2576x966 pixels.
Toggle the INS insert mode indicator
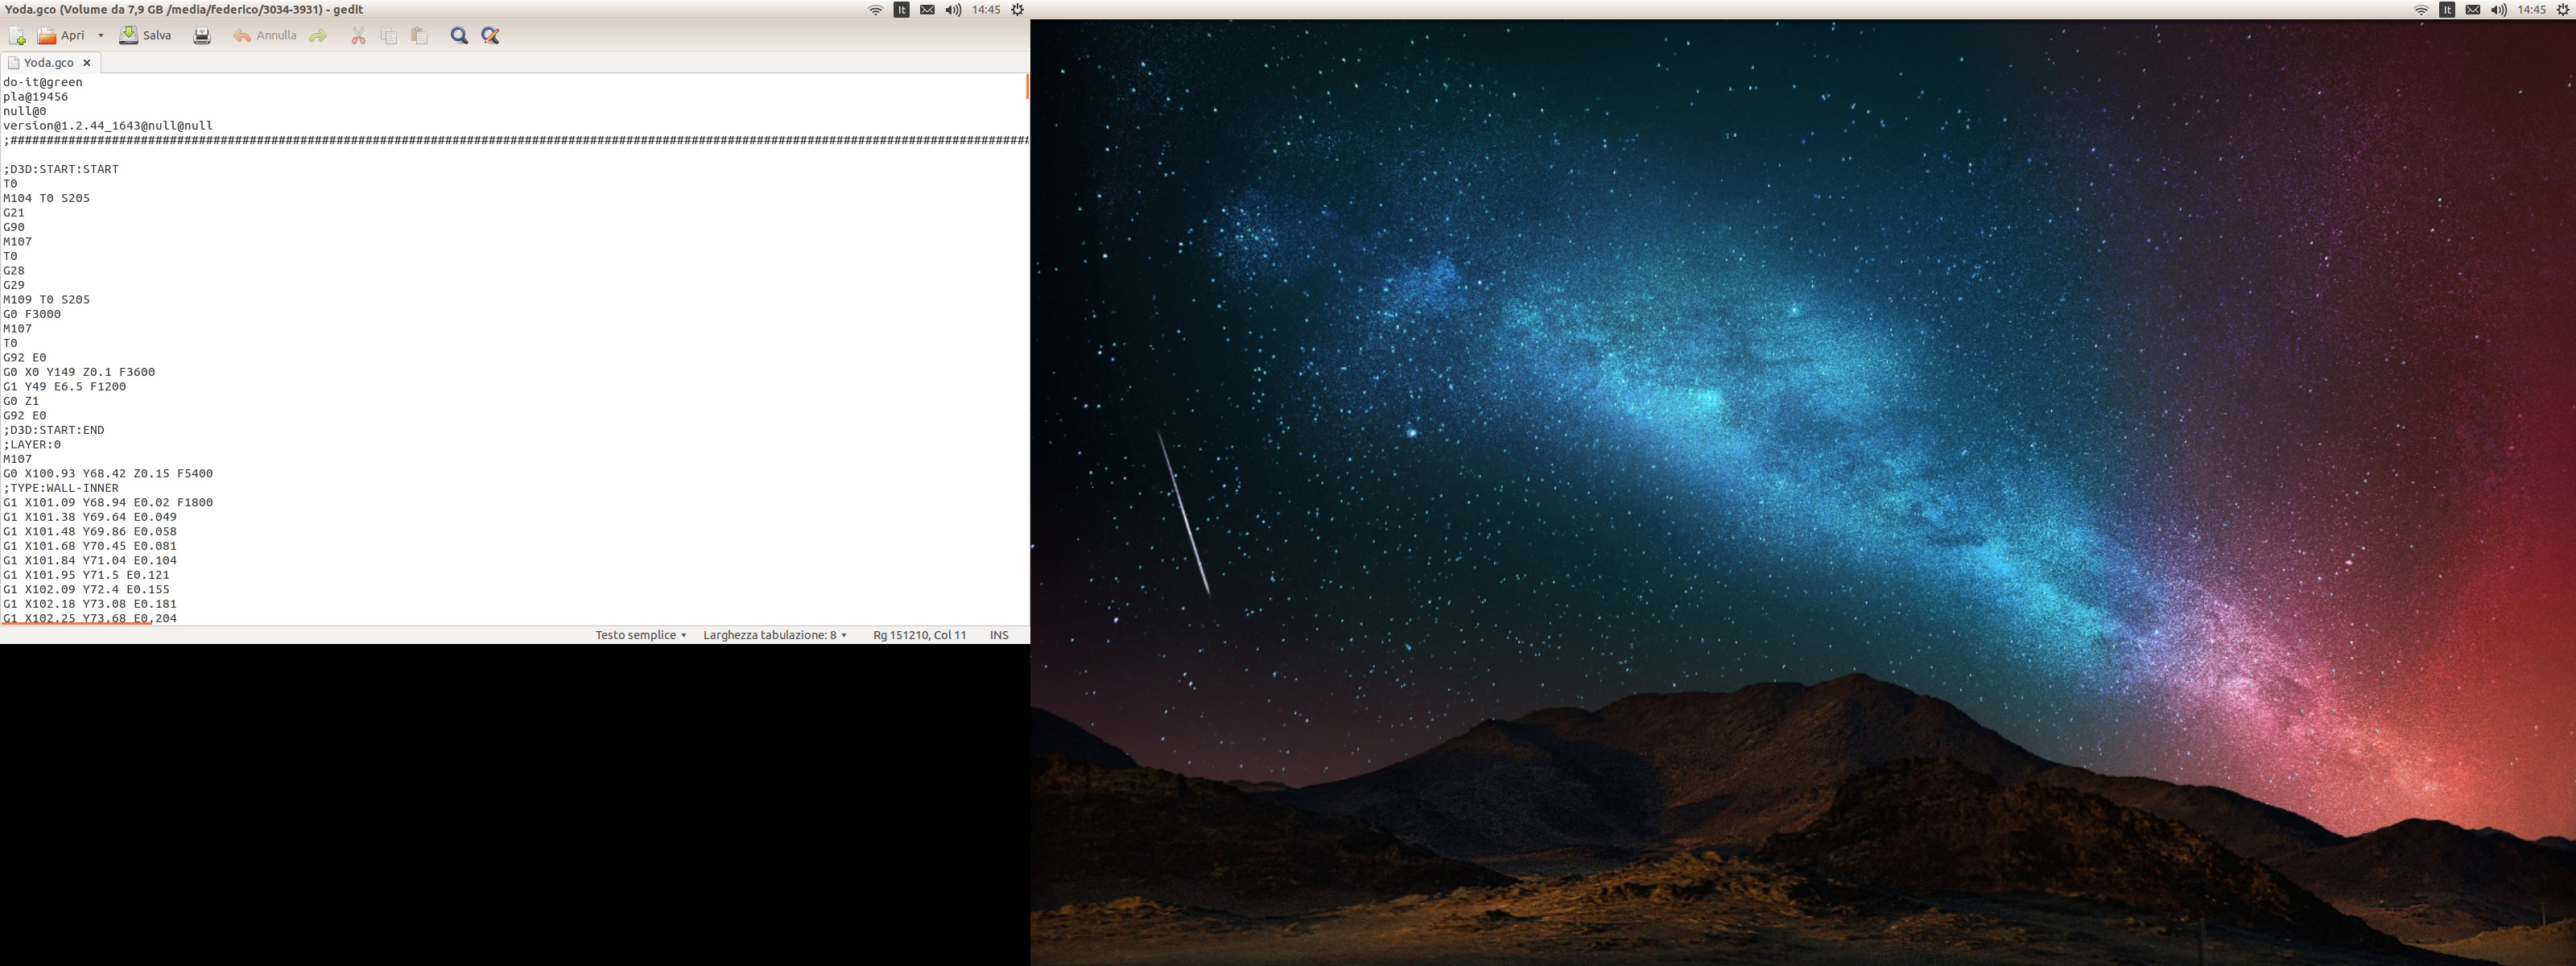998,635
